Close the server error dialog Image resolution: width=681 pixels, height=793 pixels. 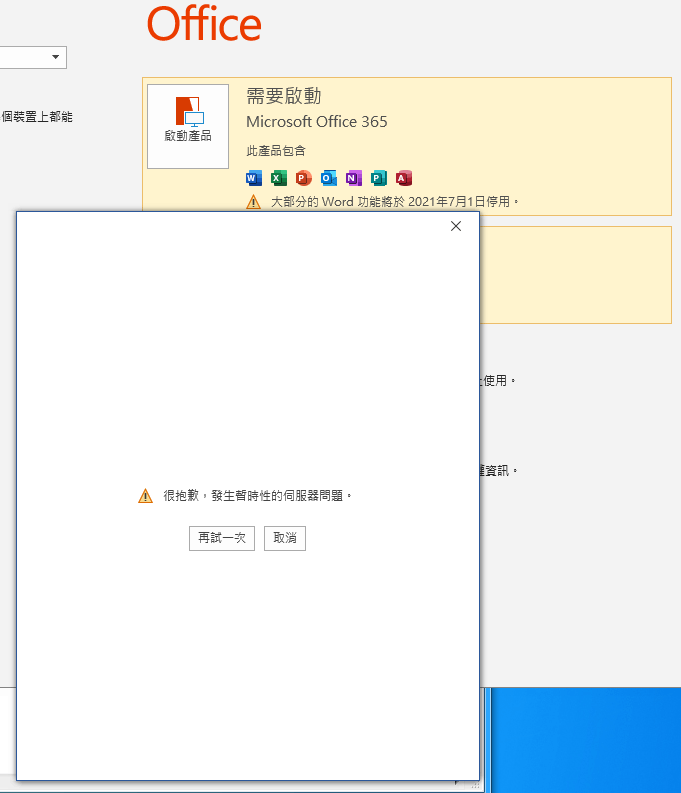click(x=456, y=226)
